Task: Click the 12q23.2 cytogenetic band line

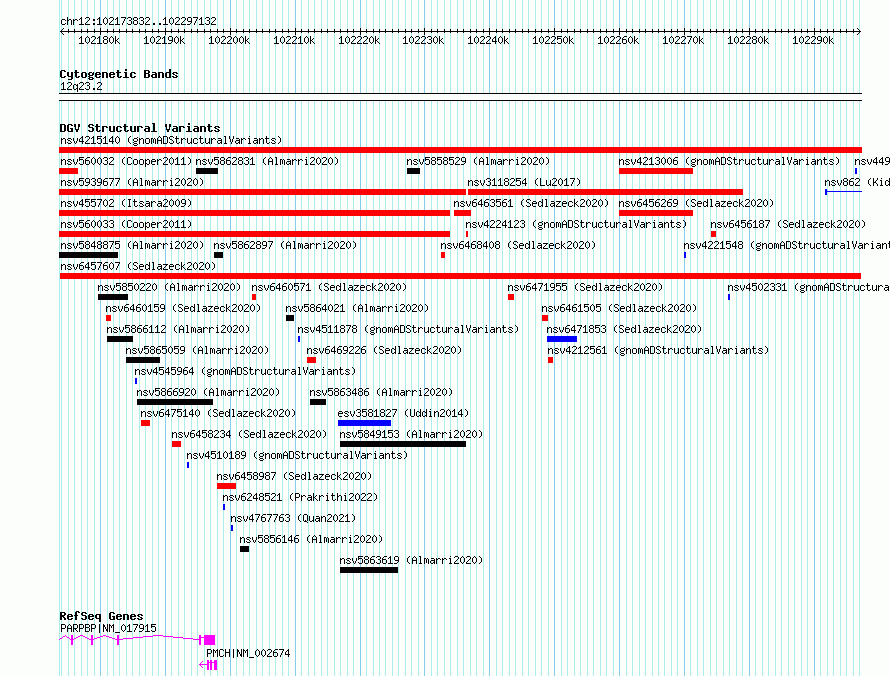Action: click(460, 97)
